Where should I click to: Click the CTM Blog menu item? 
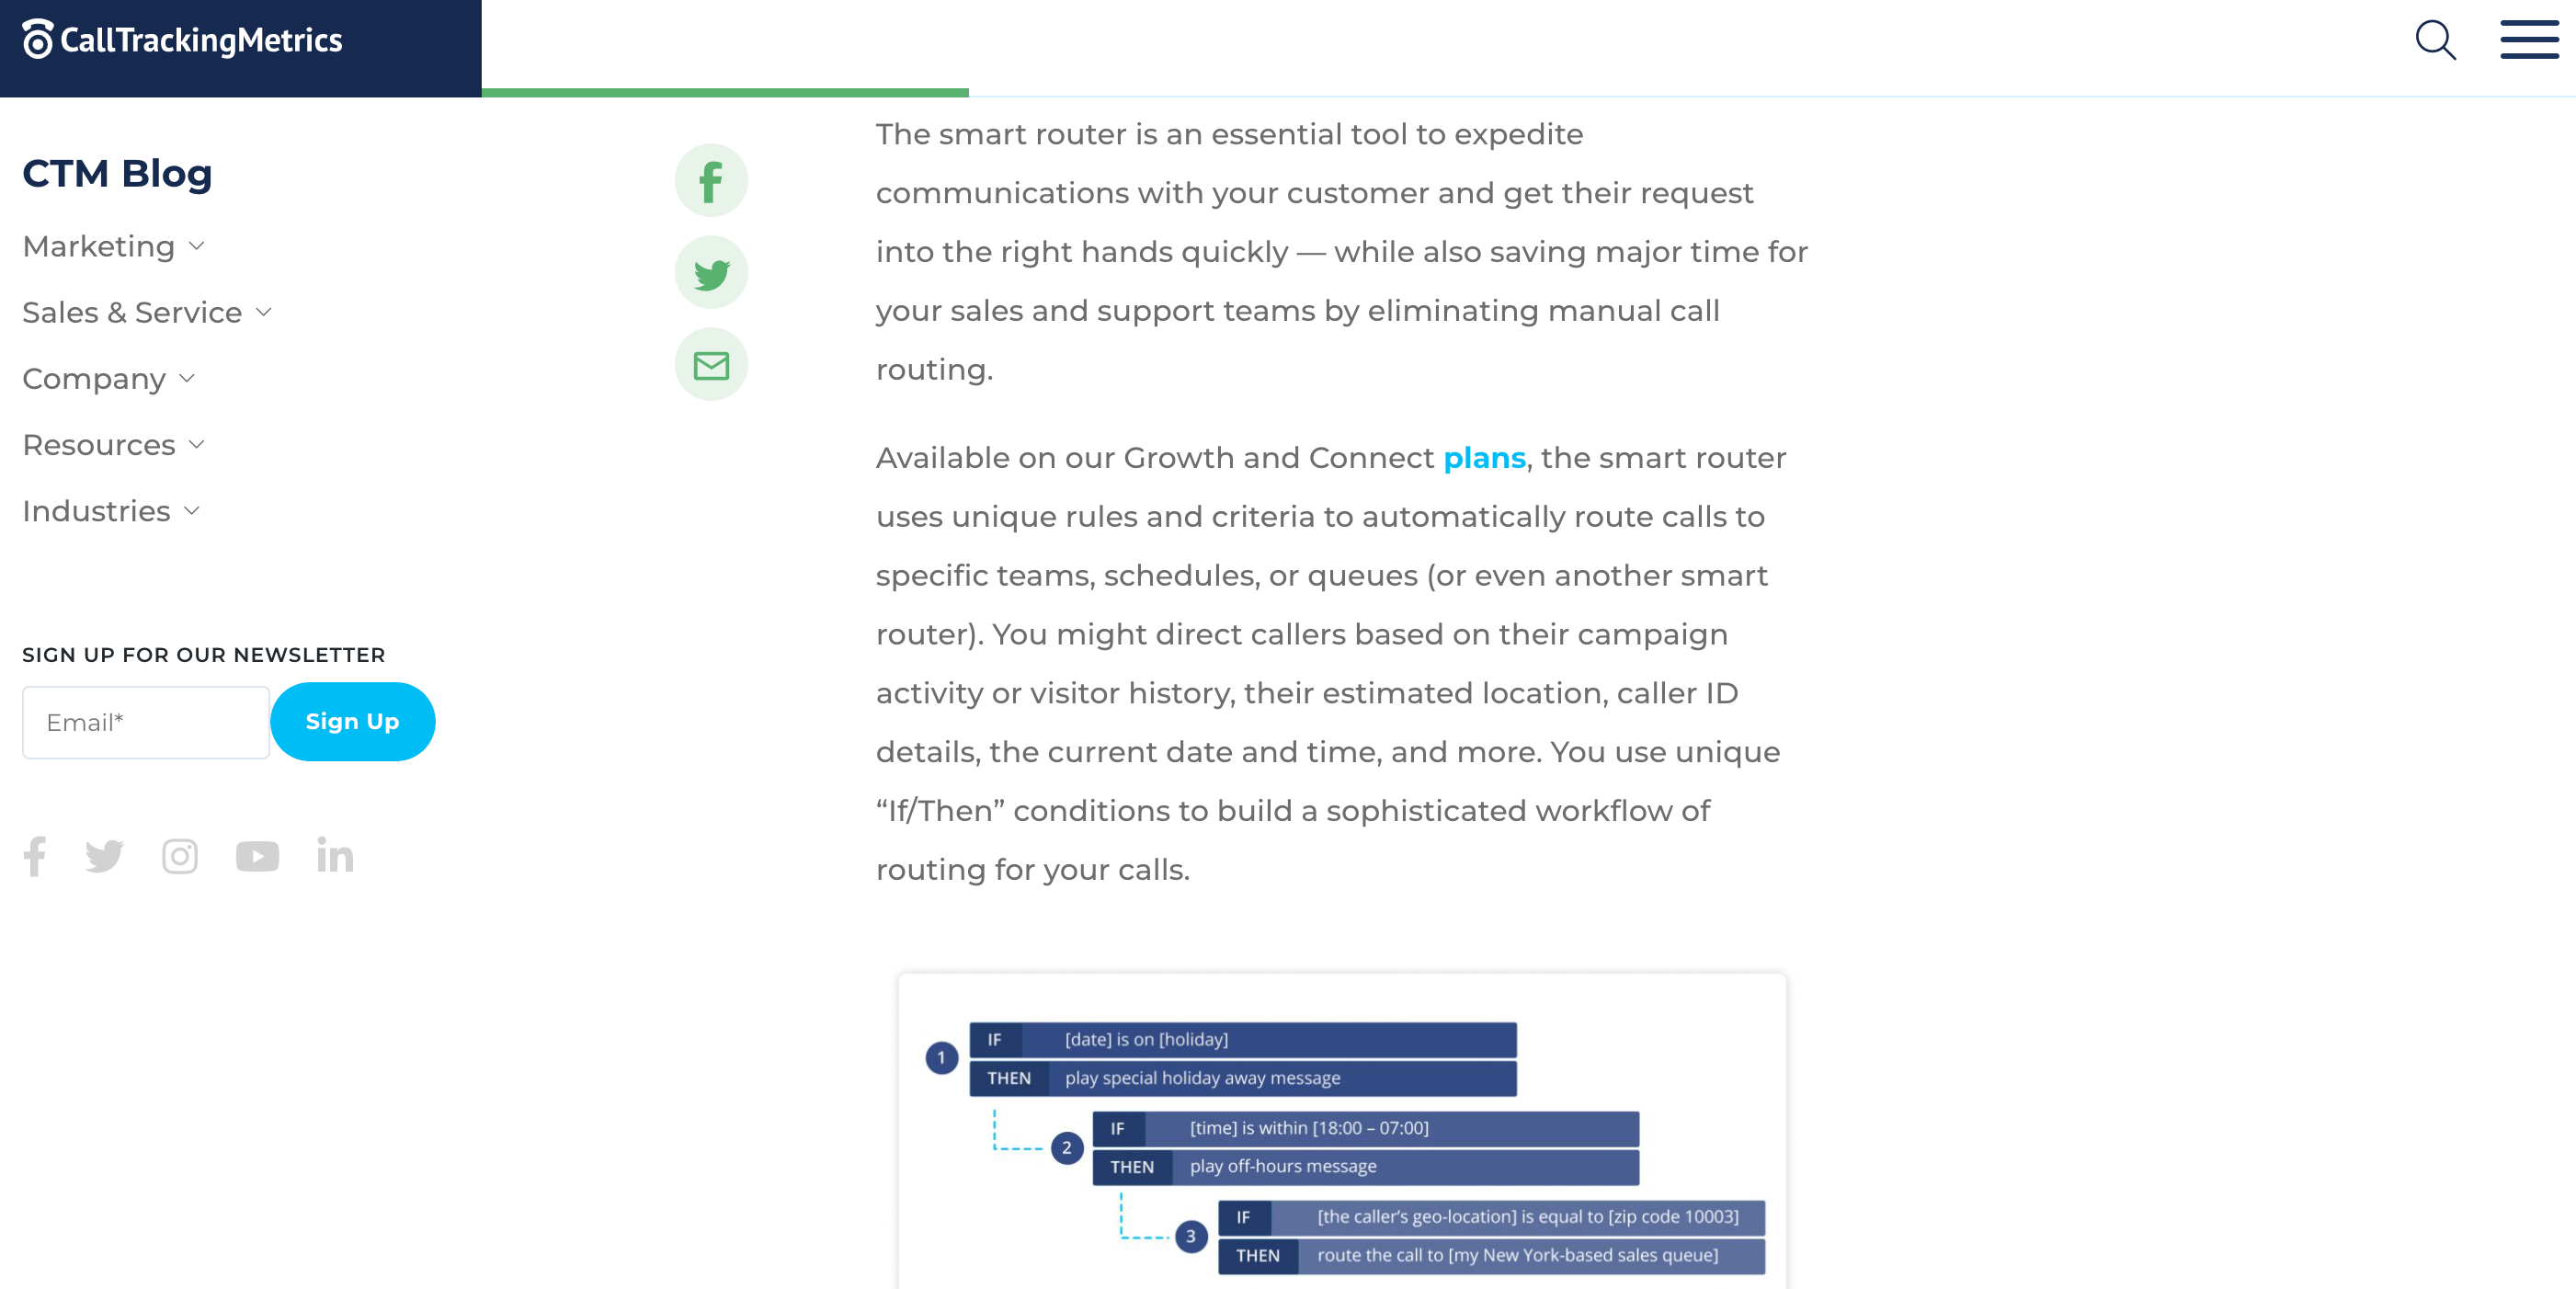117,173
